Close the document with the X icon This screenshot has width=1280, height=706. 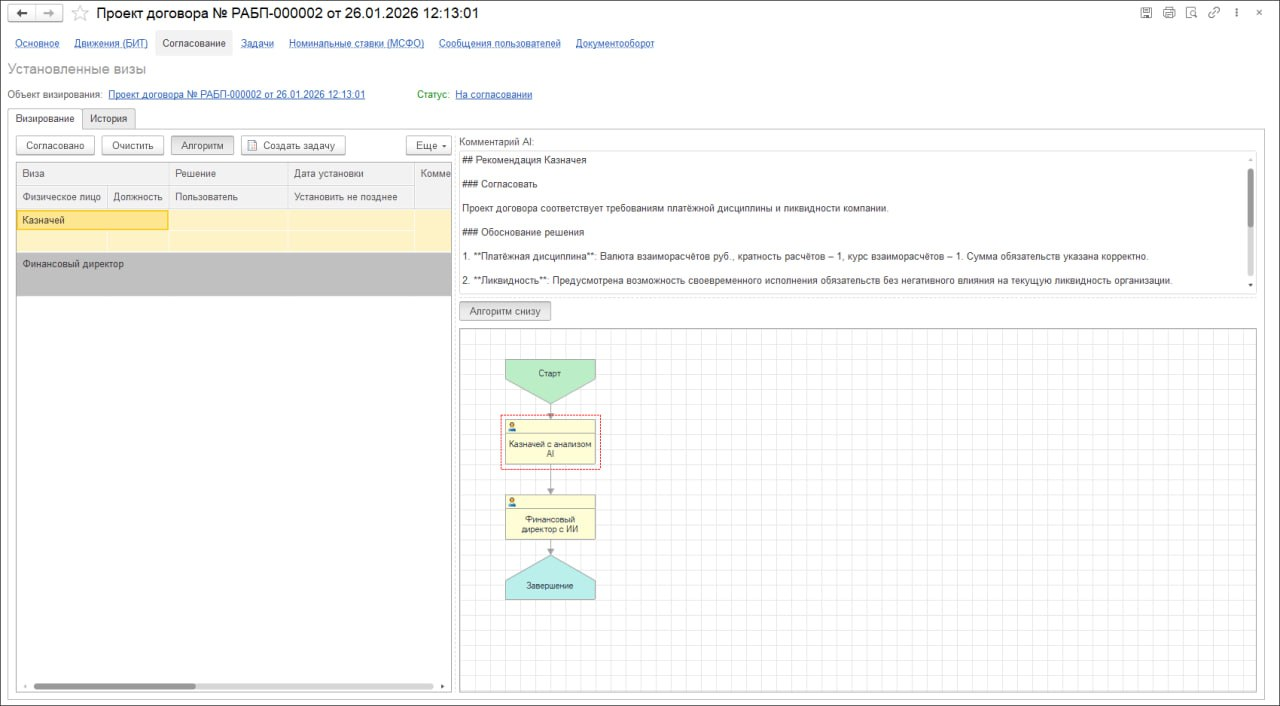click(1261, 13)
